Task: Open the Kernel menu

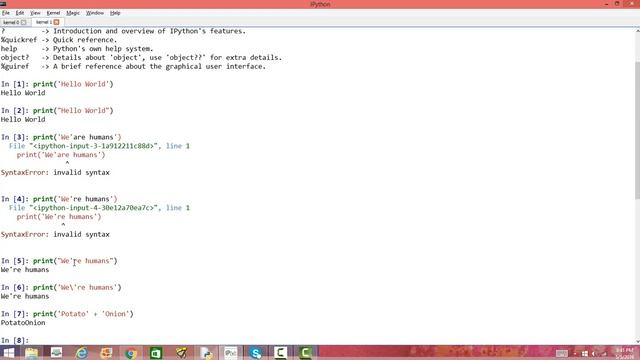Action: pyautogui.click(x=53, y=13)
